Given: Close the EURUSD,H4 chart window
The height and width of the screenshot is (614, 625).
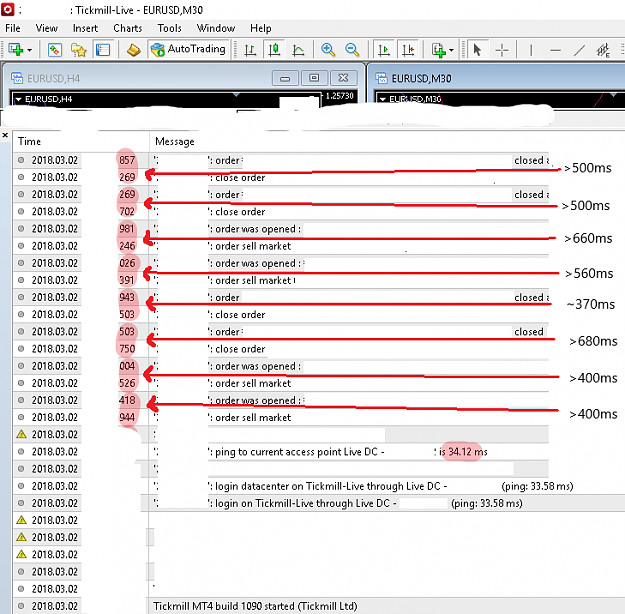Looking at the screenshot, I should pos(343,78).
